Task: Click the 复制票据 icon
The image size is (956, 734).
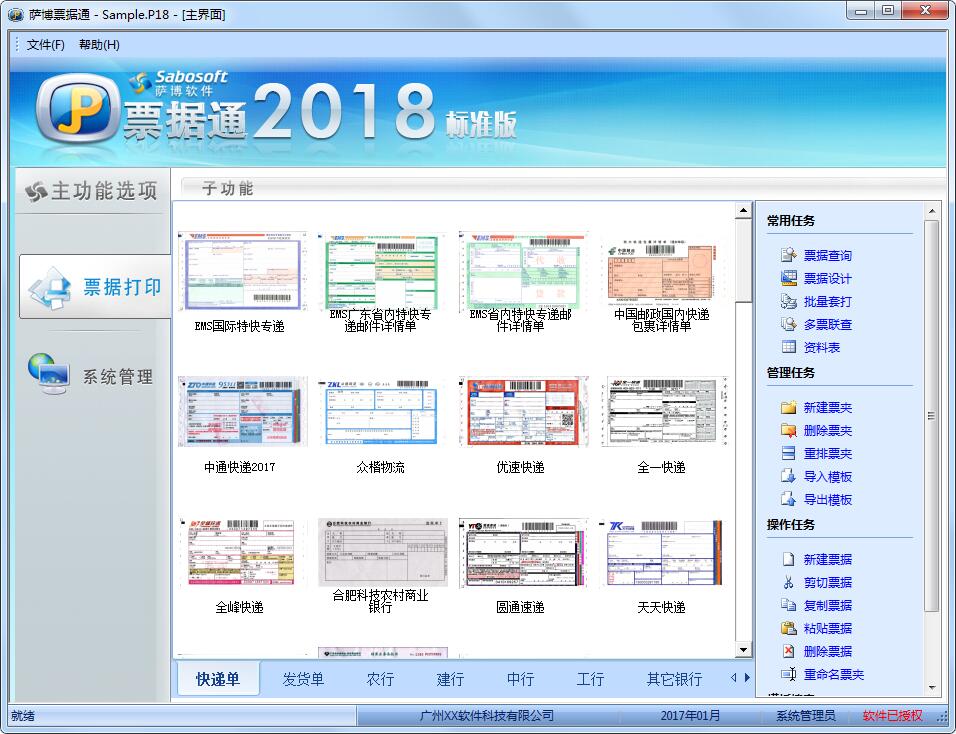Action: pos(788,605)
